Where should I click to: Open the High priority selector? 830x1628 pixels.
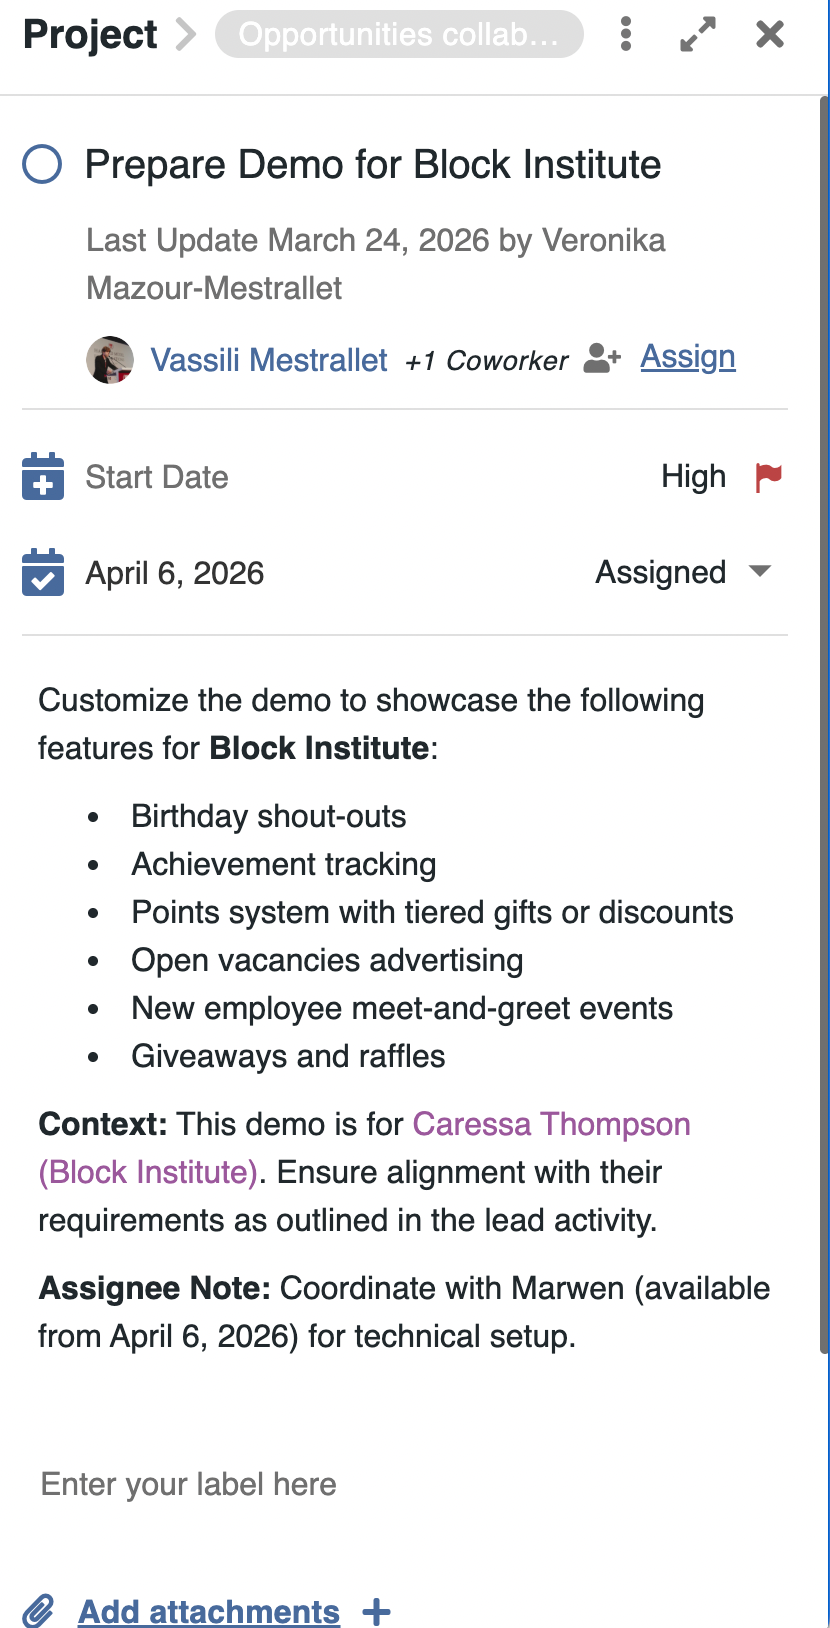pyautogui.click(x=693, y=477)
